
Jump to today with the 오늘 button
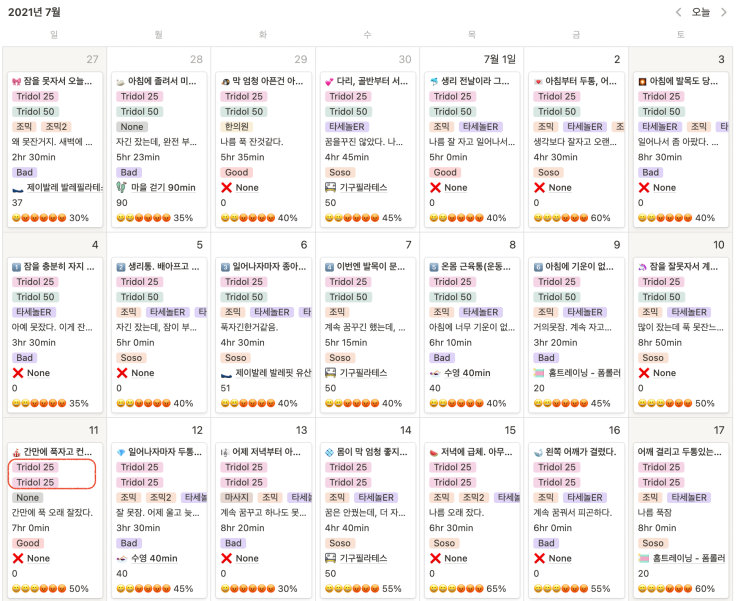point(701,12)
